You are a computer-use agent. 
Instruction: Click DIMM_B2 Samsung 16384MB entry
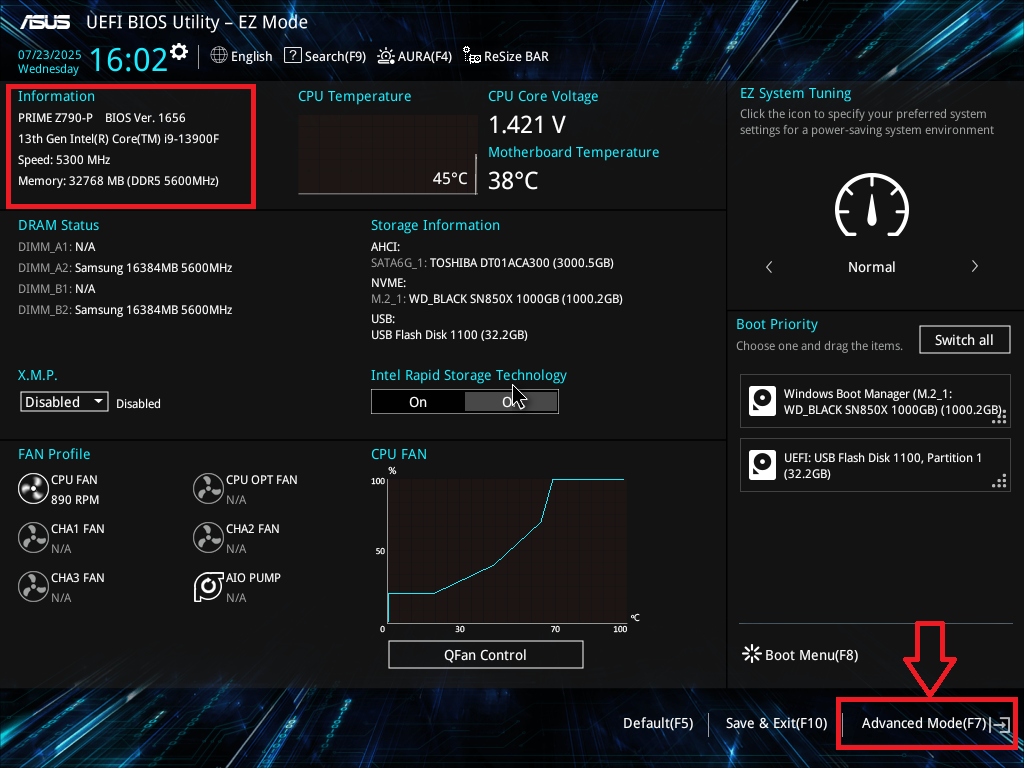tap(125, 310)
